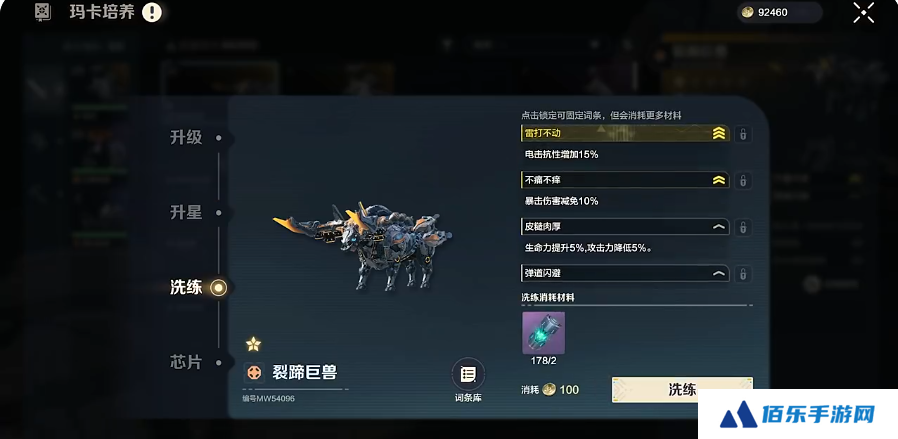Click the star rank icon above 裂蹄巨兽
The width and height of the screenshot is (898, 439).
[253, 344]
